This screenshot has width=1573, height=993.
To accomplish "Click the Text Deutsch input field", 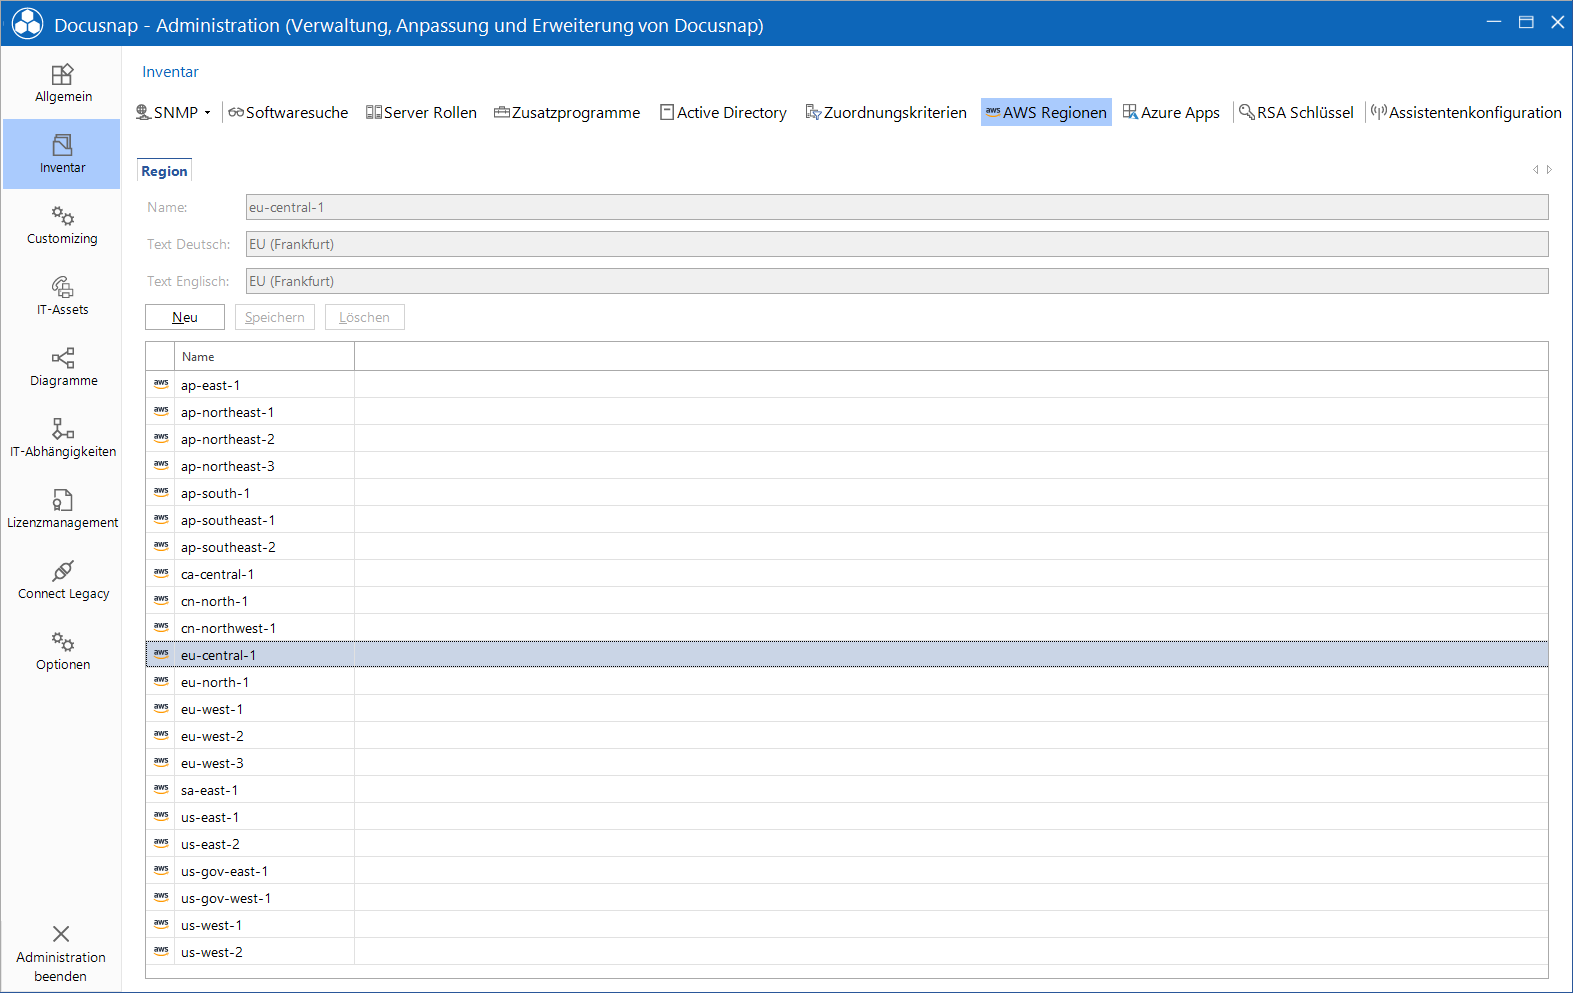I will click(x=897, y=244).
